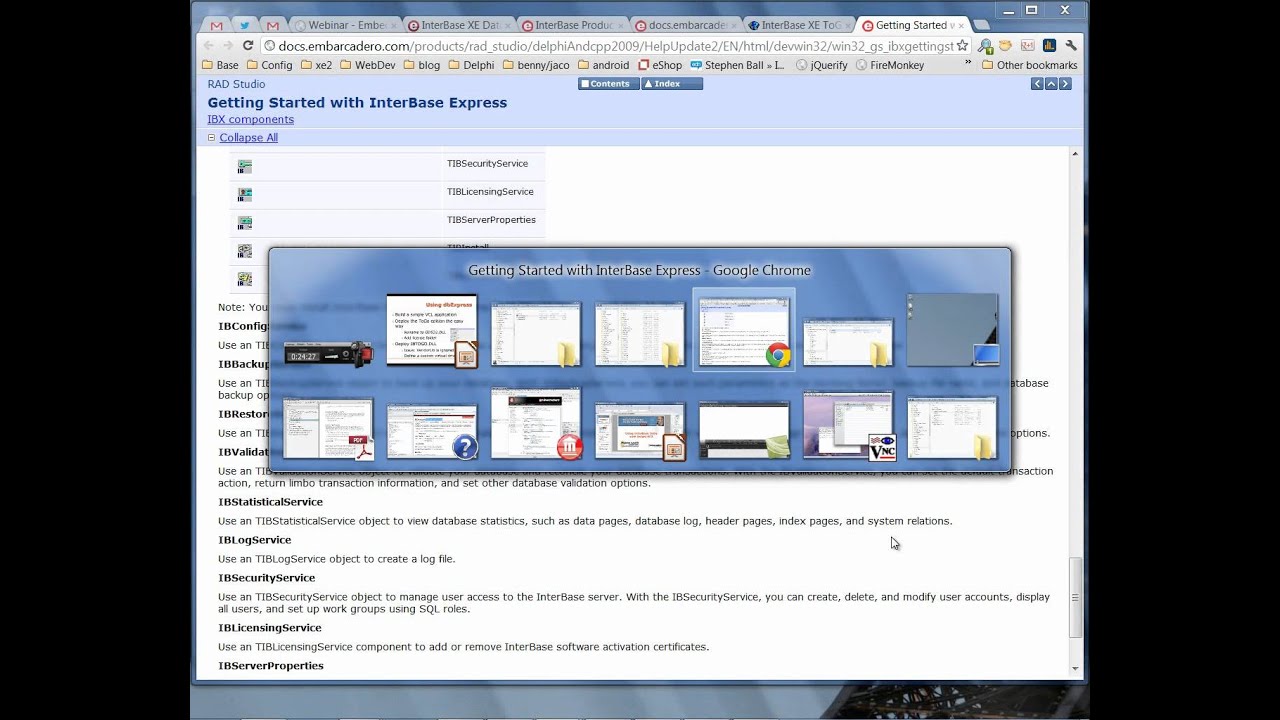Click the TIBServerProperties component icon

244,223
